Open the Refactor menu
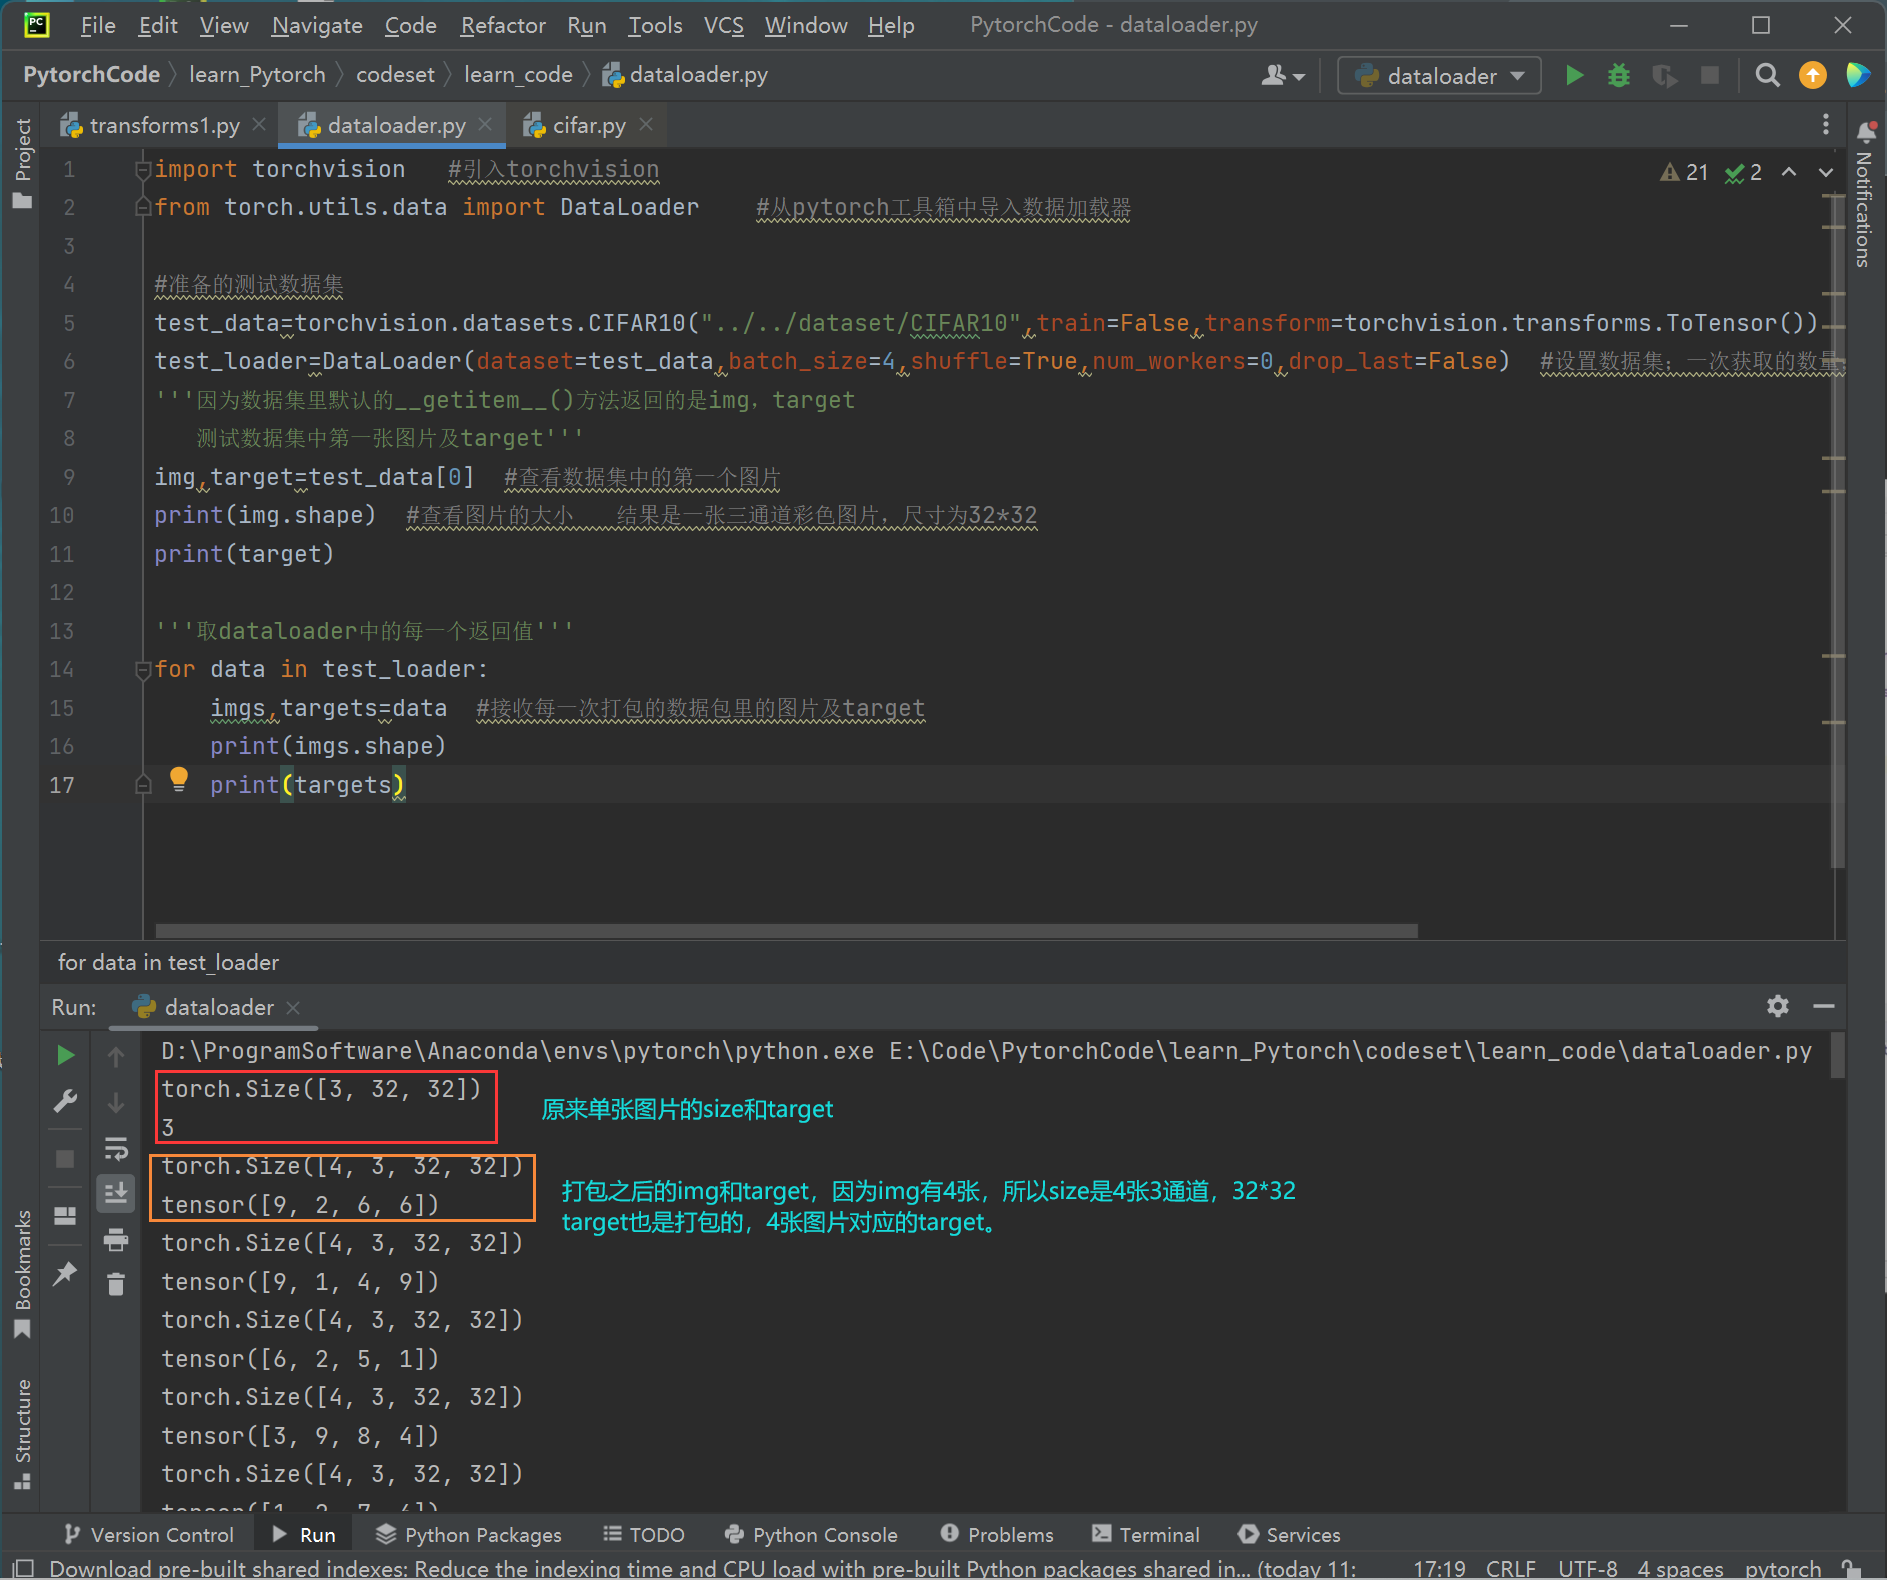The width and height of the screenshot is (1887, 1580). tap(502, 25)
